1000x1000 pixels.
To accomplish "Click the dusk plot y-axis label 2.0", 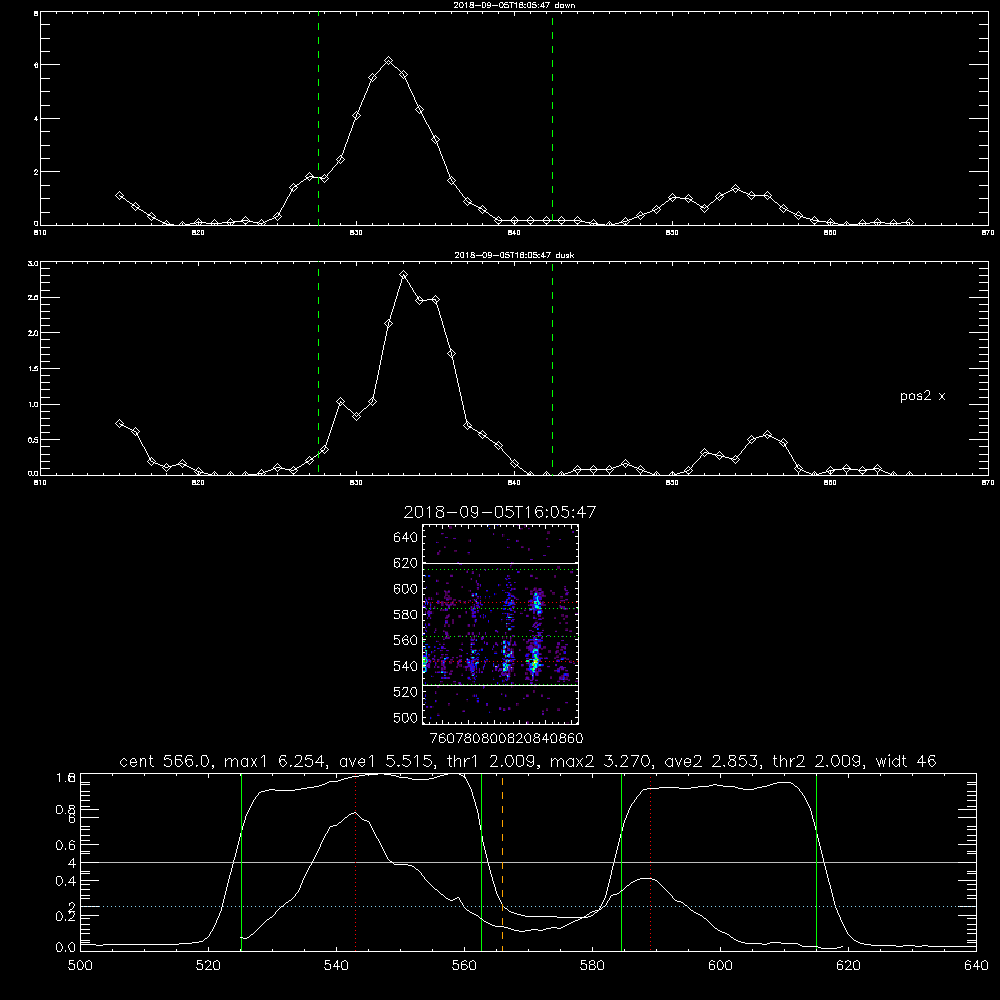I will (33, 333).
